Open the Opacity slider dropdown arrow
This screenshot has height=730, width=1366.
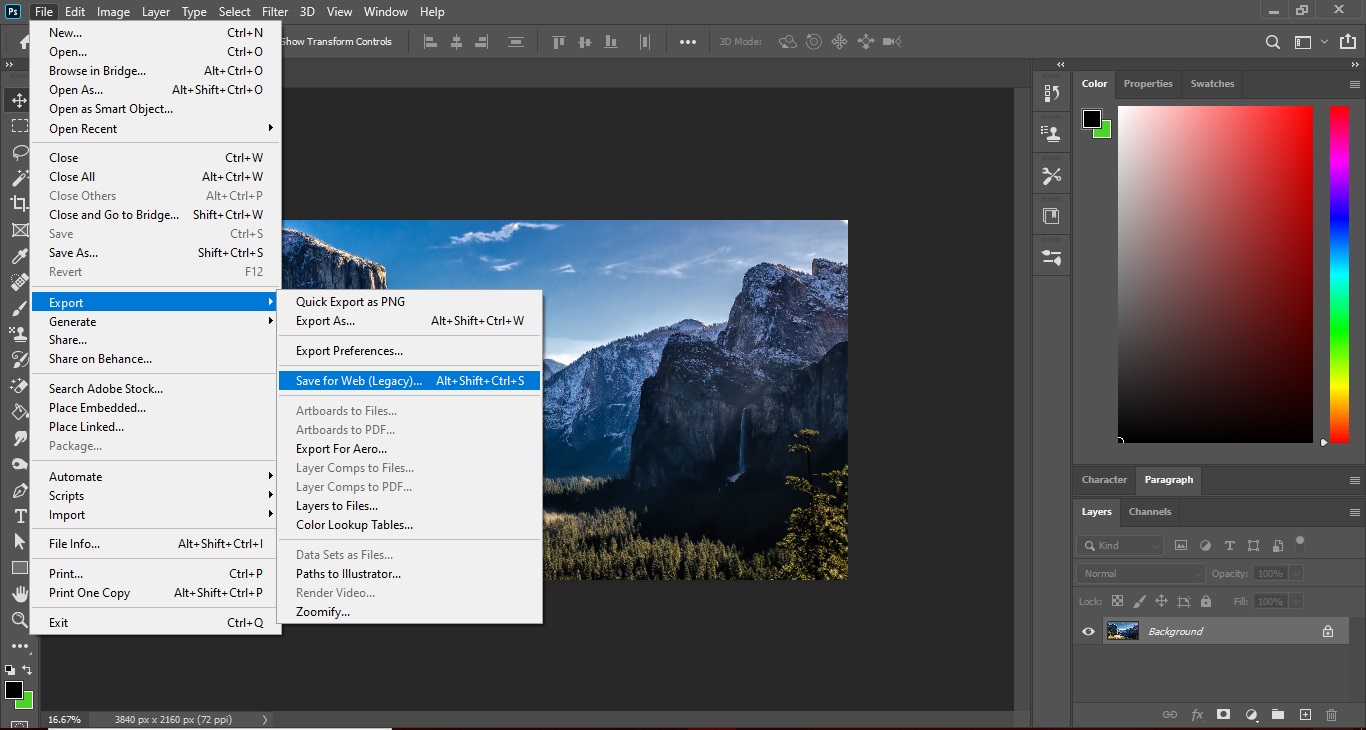tap(1297, 573)
